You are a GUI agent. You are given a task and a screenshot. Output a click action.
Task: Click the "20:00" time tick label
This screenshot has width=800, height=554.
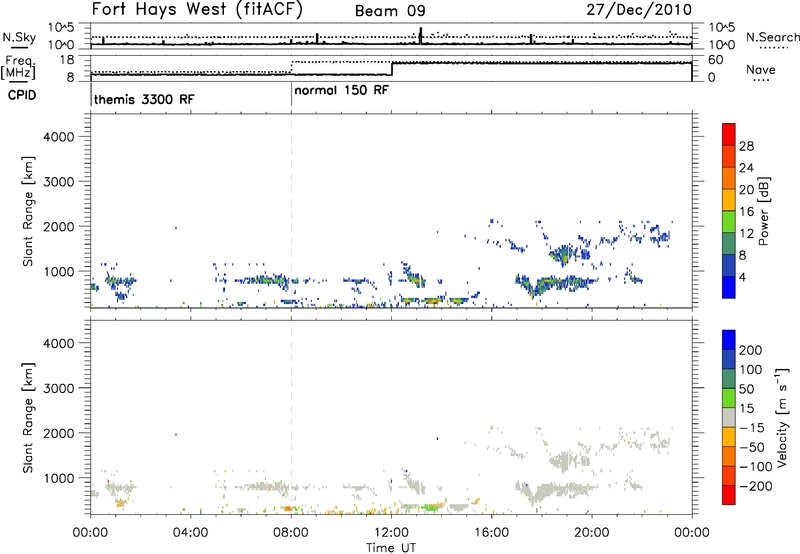[x=592, y=533]
